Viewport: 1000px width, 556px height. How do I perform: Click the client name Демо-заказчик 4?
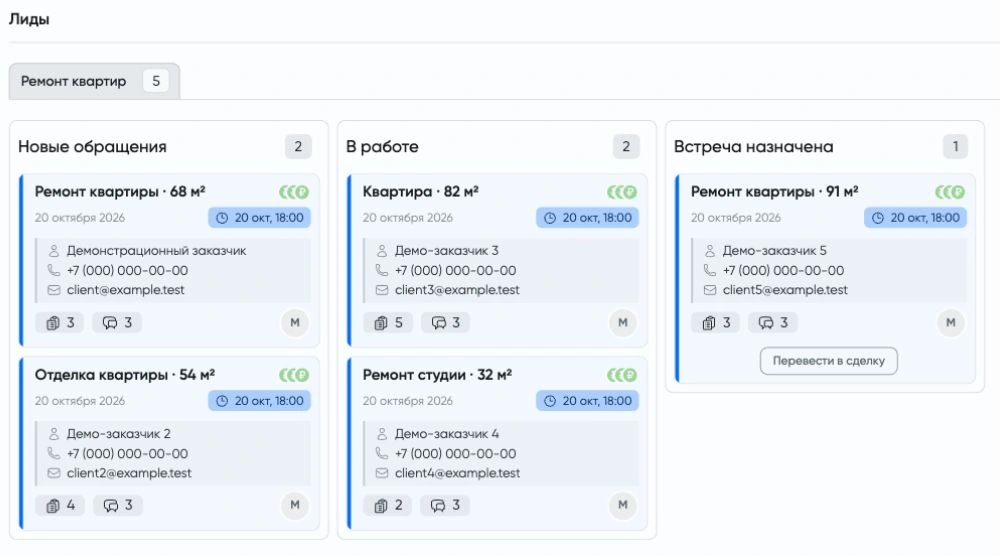(x=446, y=434)
